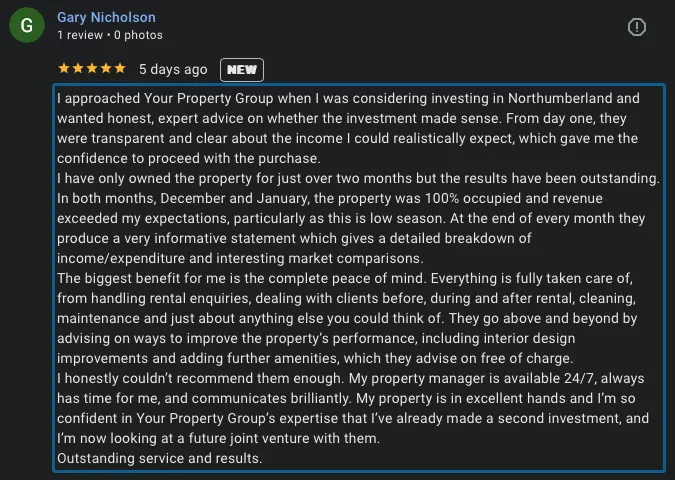Click the first rating star
This screenshot has width=675, height=480.
pos(64,68)
